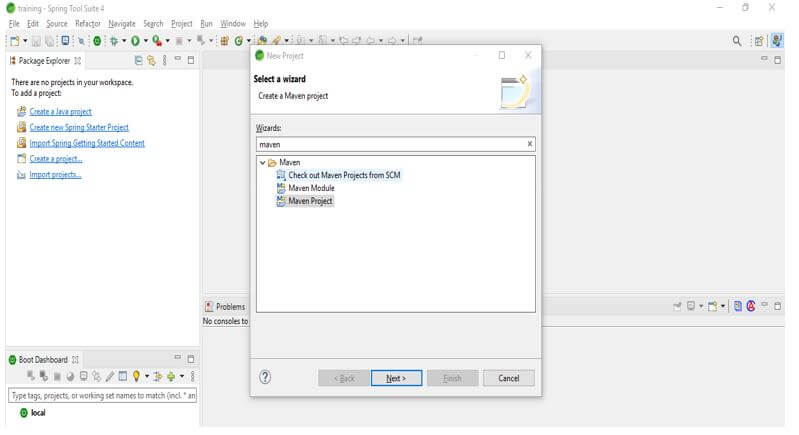The width and height of the screenshot is (799, 435).
Task: Open the Help menu
Action: [261, 23]
